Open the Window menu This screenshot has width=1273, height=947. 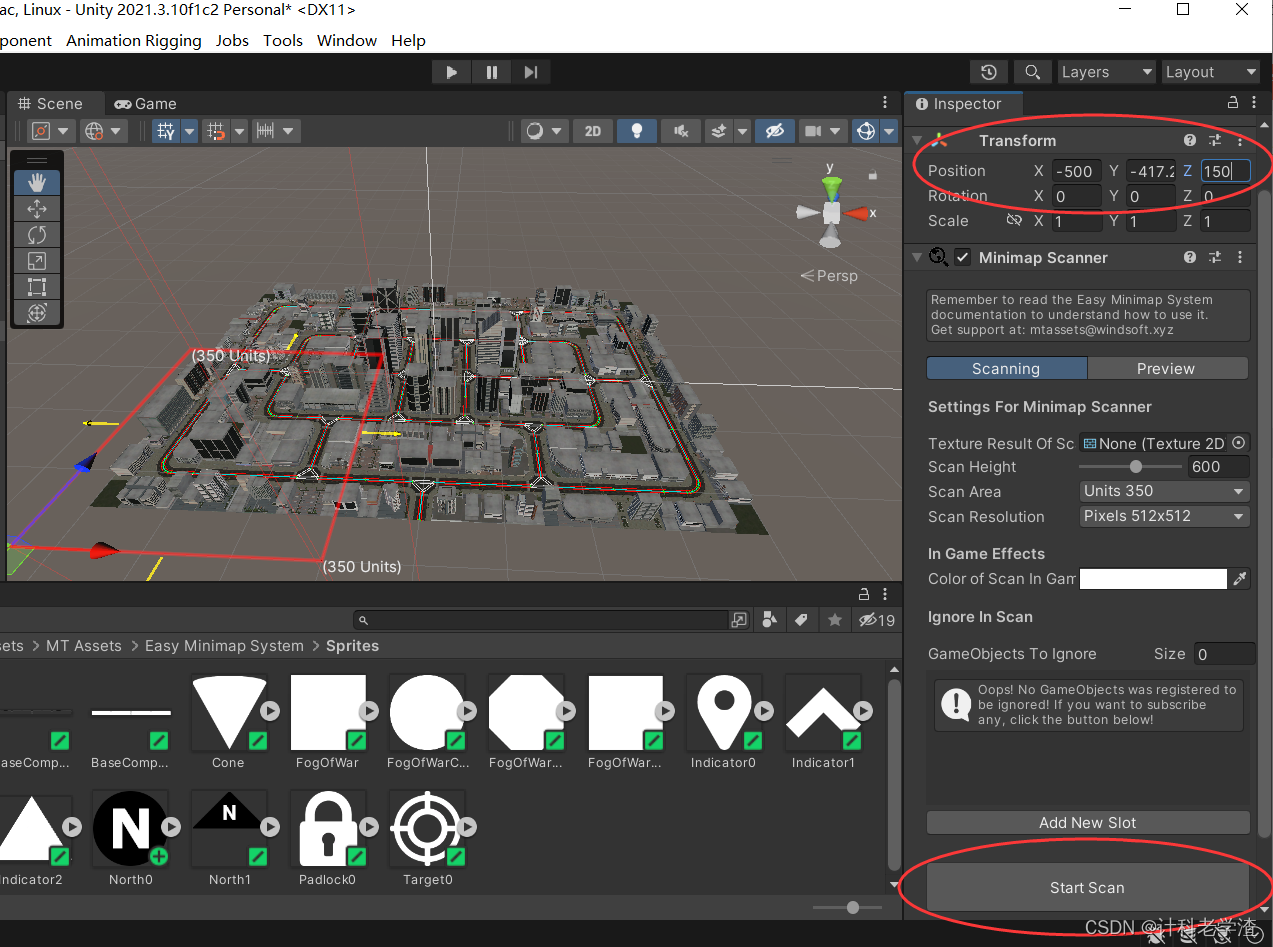pos(347,41)
